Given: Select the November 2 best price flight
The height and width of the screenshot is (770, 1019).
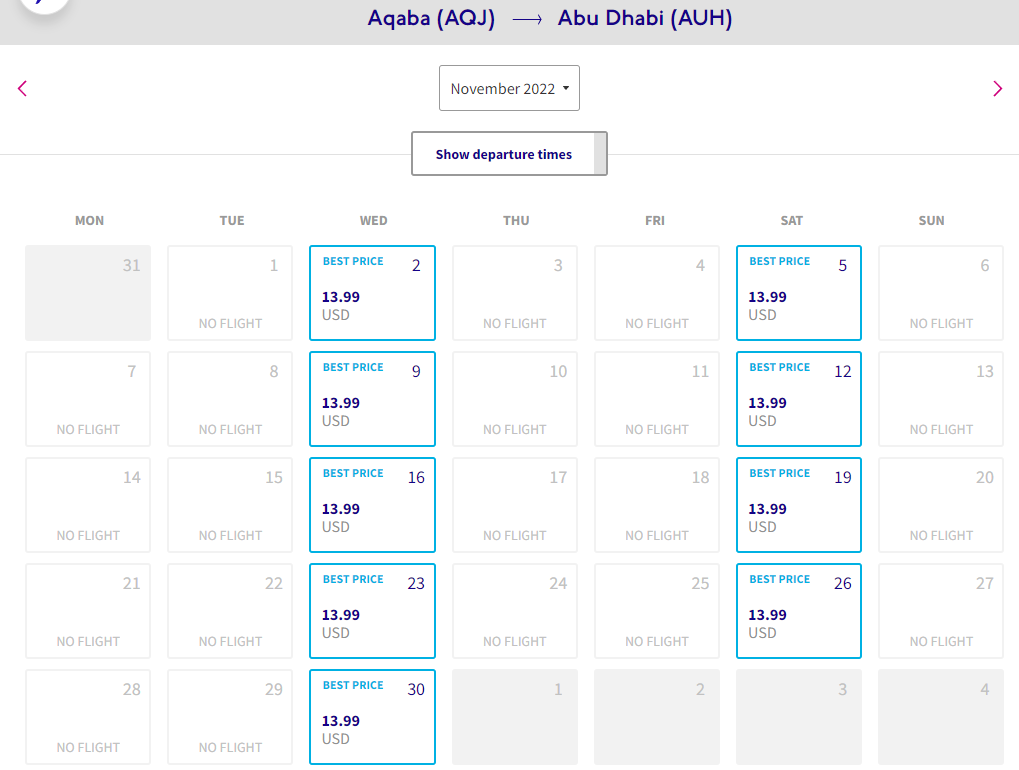Looking at the screenshot, I should coord(372,292).
